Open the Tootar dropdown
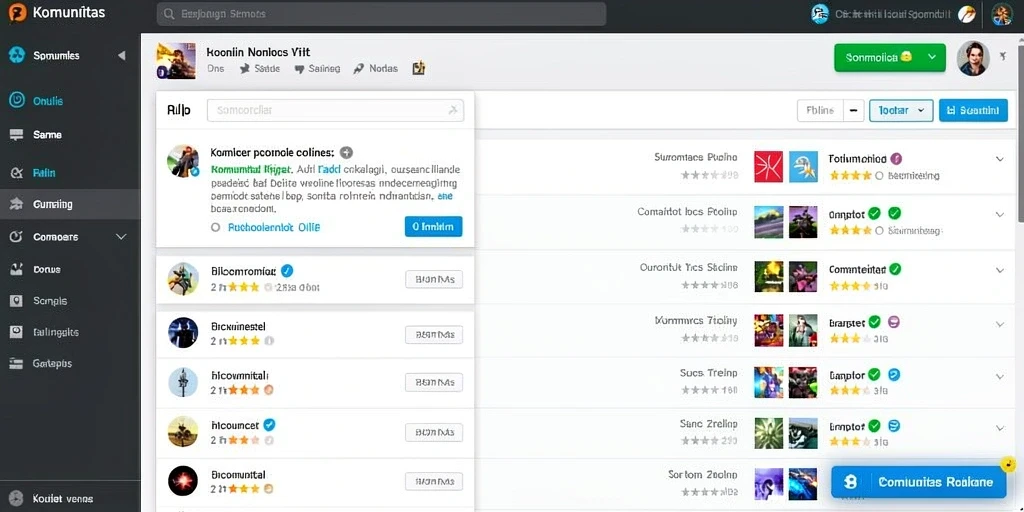The width and height of the screenshot is (1024, 512). click(x=901, y=110)
